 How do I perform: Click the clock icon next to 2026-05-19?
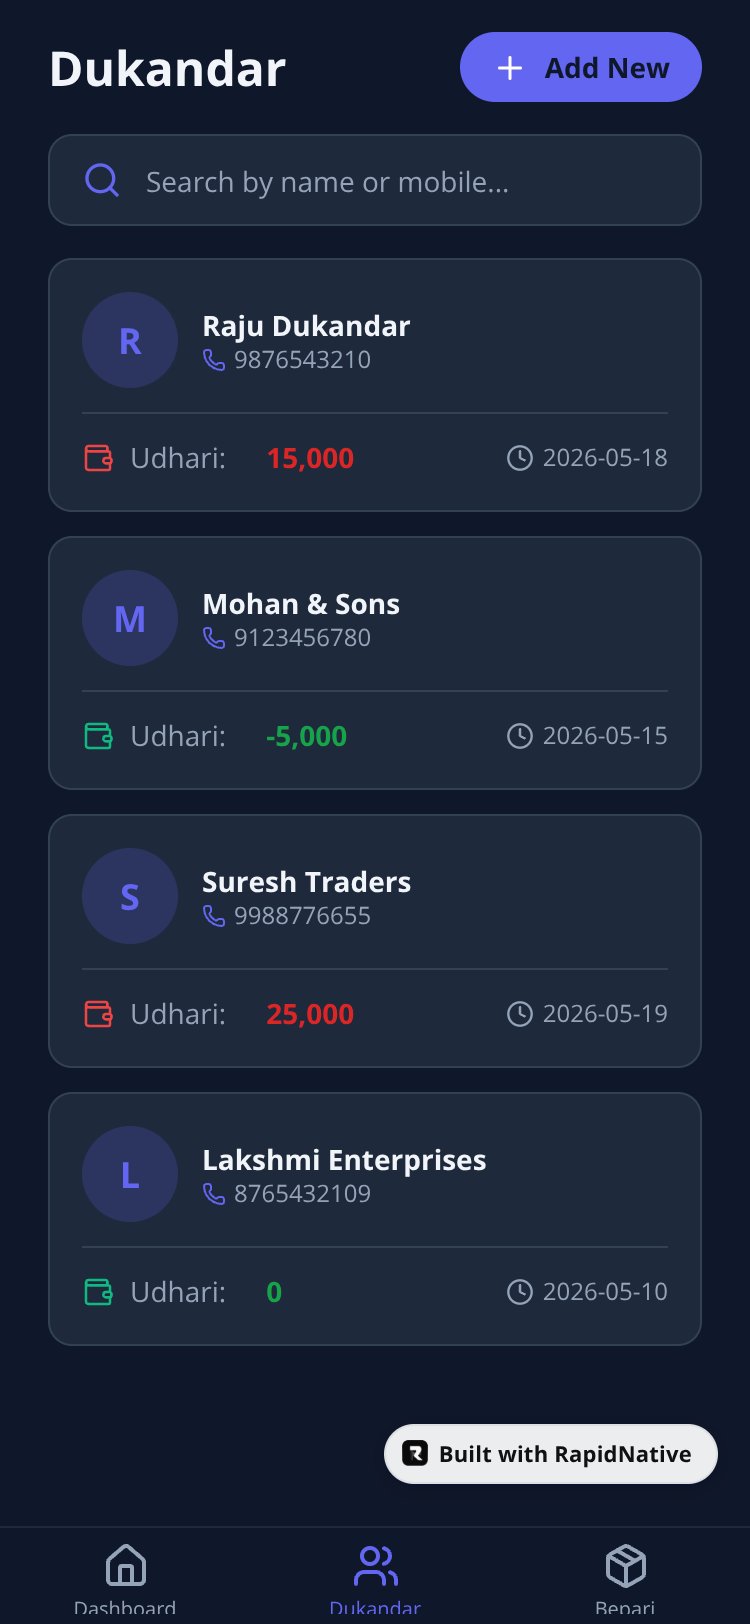pos(520,1014)
